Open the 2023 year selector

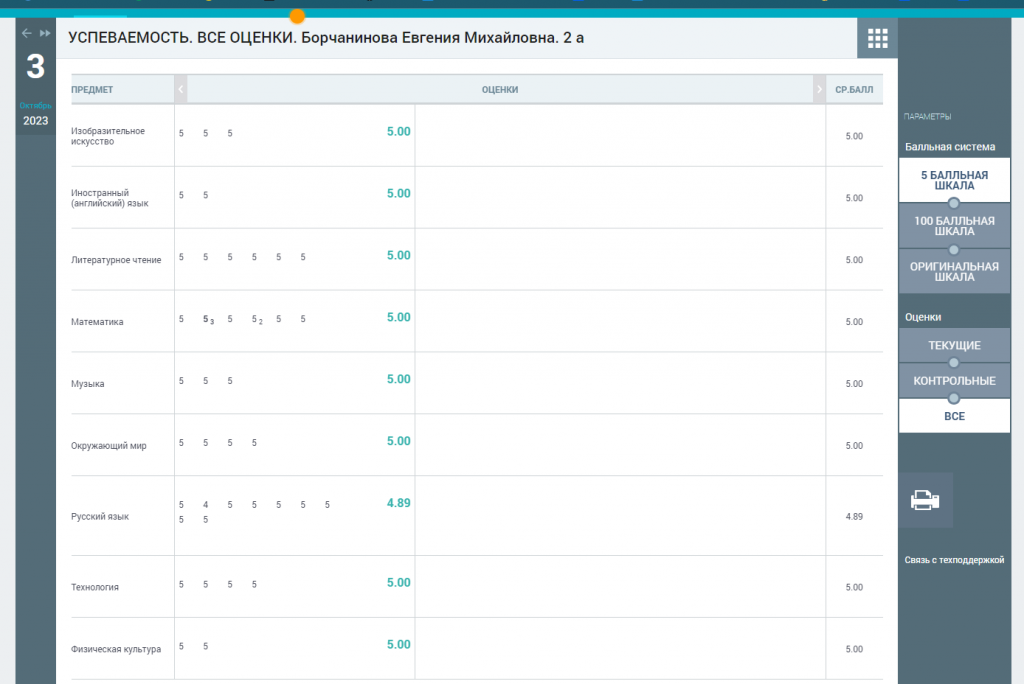click(35, 121)
